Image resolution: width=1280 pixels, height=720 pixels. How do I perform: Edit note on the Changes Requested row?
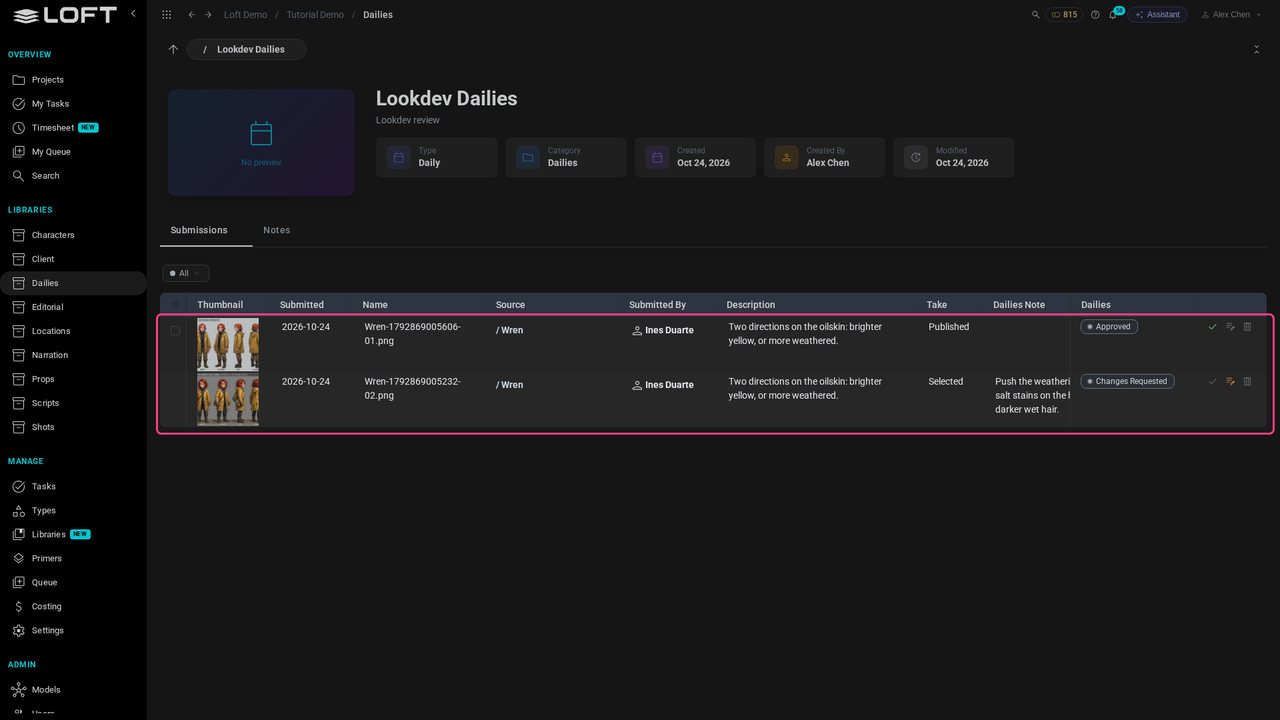[1230, 381]
